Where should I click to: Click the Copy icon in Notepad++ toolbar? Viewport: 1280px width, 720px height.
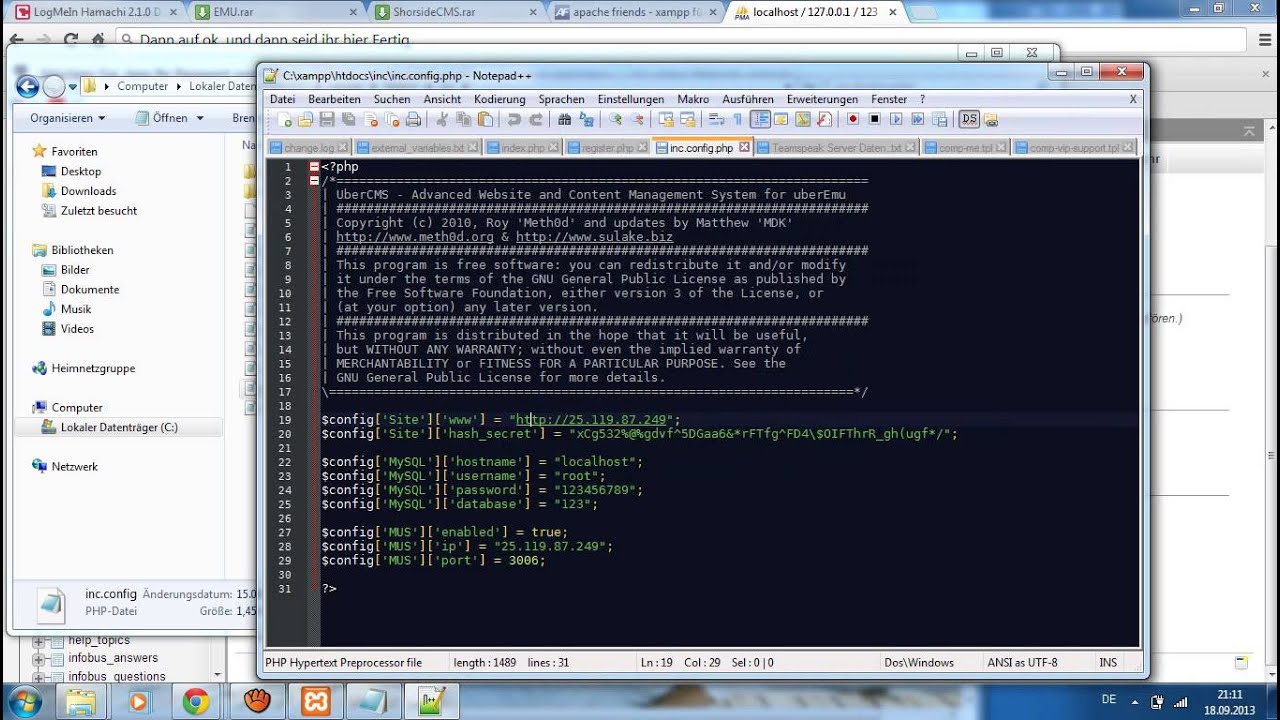point(463,119)
